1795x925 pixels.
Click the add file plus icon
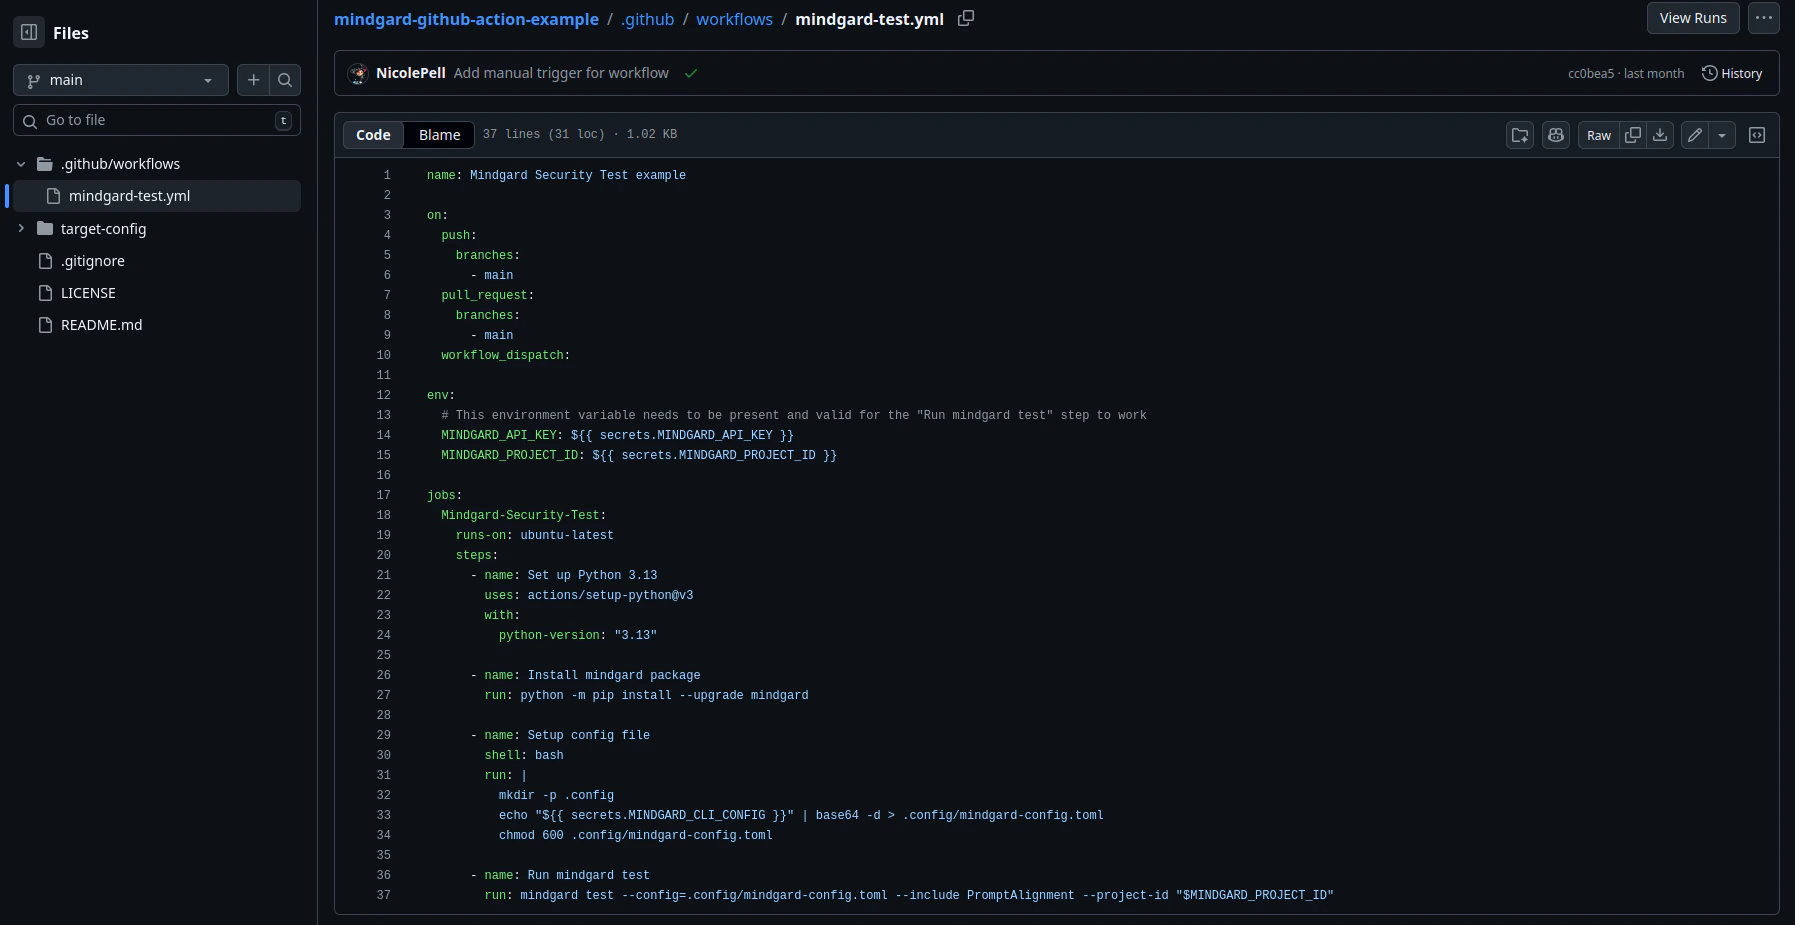click(x=254, y=80)
